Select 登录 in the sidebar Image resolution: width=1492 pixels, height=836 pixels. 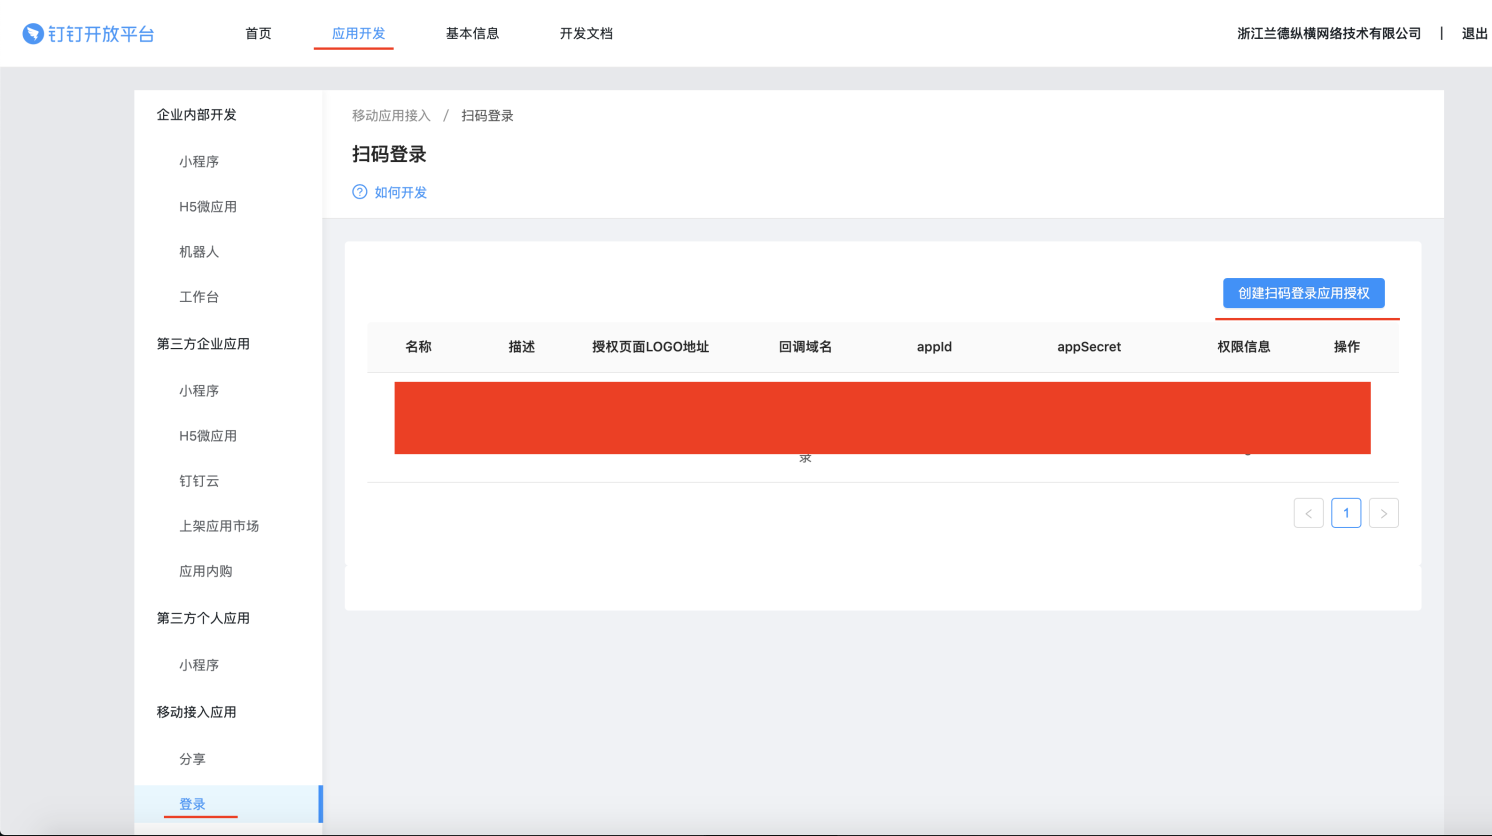tap(192, 804)
